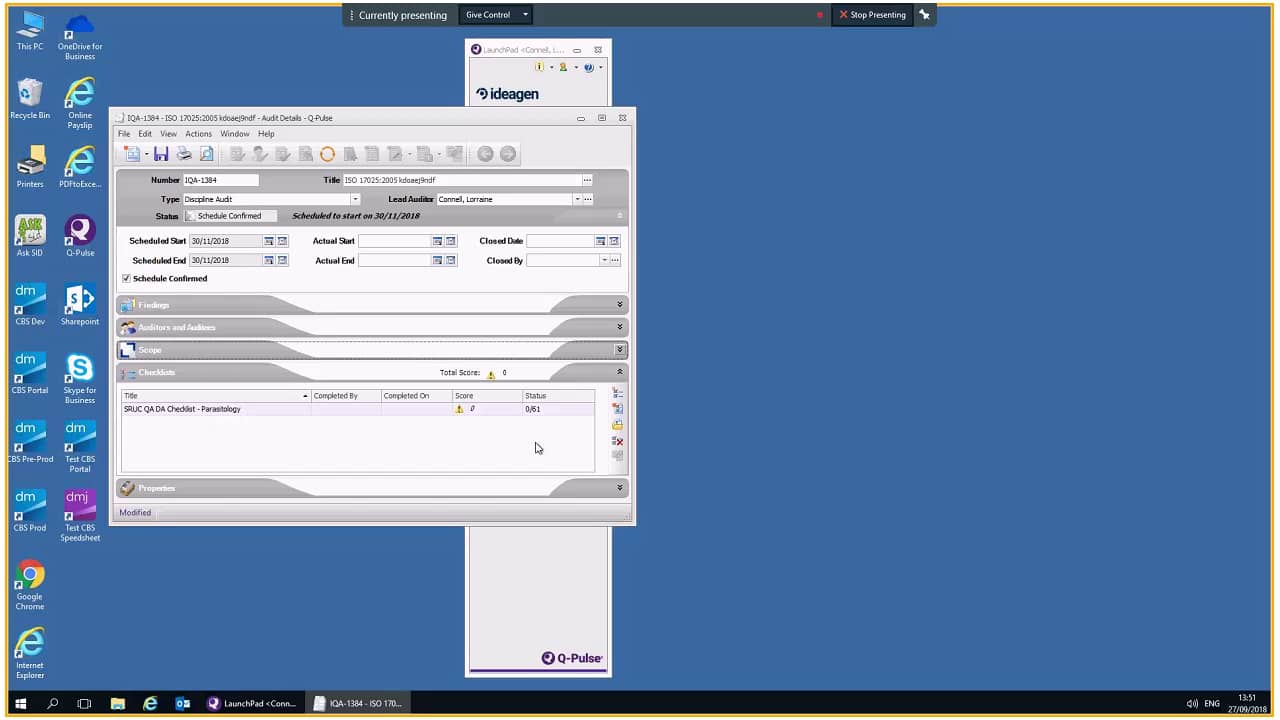Image resolution: width=1280 pixels, height=720 pixels.
Task: Click the Actual Start date field
Action: click(394, 241)
